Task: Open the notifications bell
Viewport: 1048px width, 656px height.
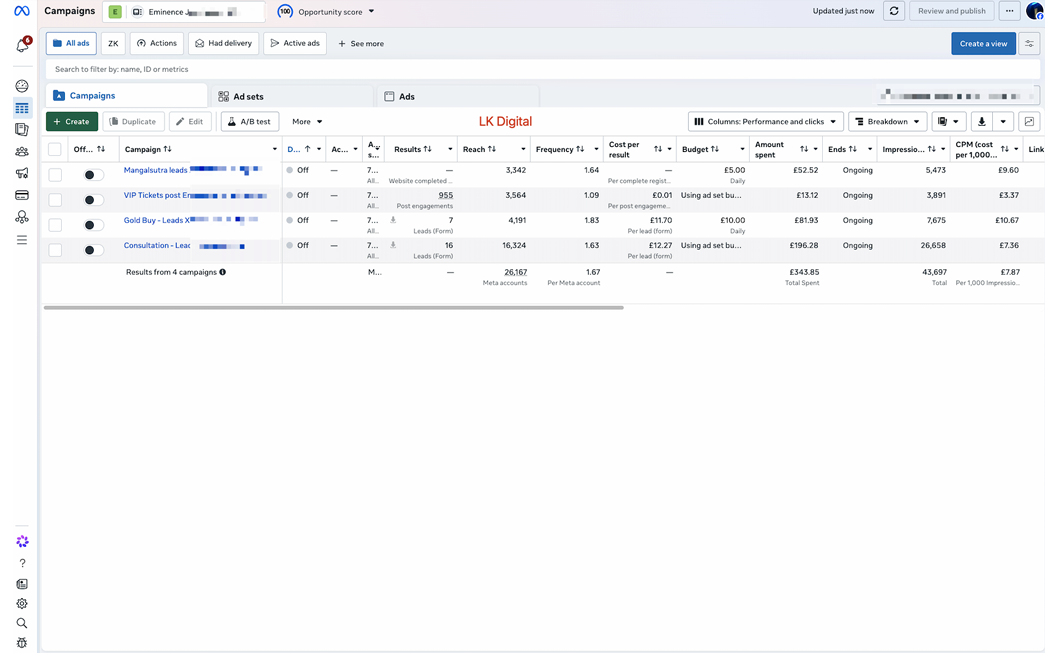Action: pyautogui.click(x=22, y=45)
